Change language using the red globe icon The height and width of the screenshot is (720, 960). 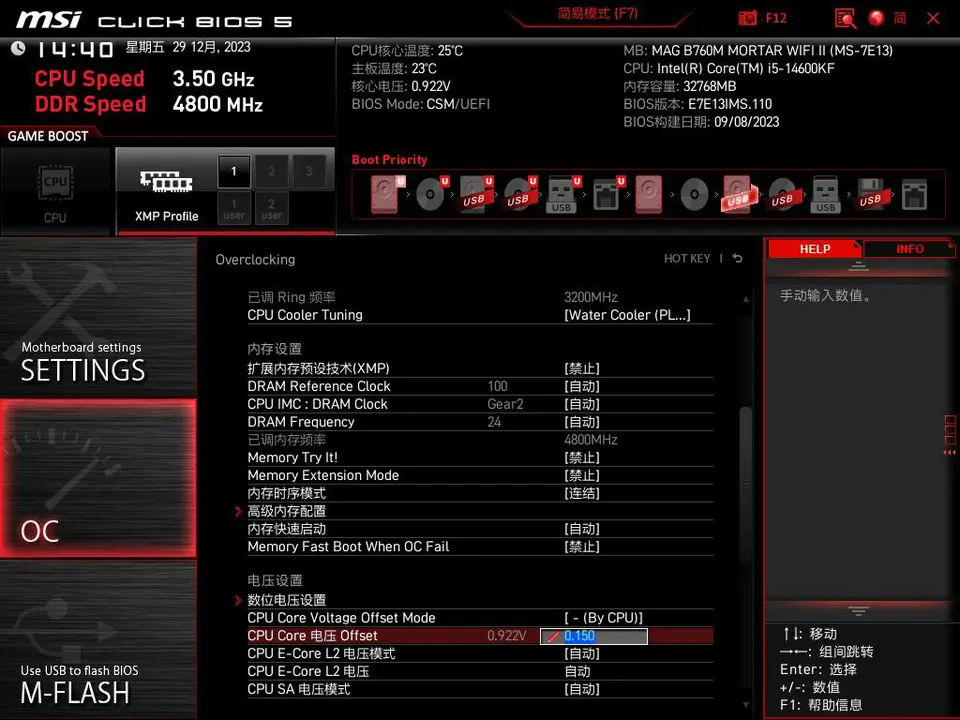[876, 18]
